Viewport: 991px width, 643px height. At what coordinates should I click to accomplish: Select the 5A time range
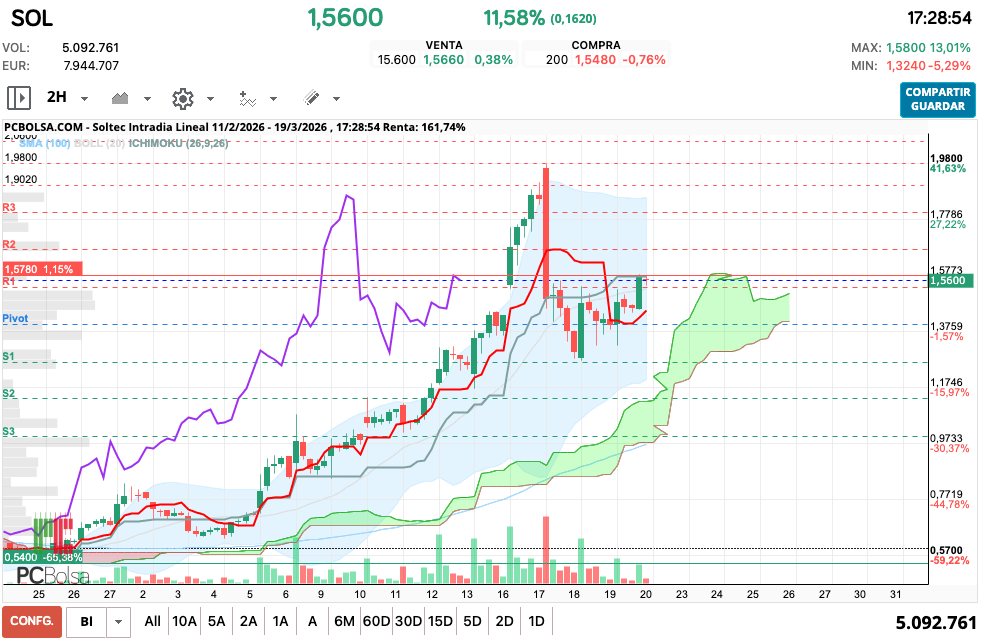(216, 622)
